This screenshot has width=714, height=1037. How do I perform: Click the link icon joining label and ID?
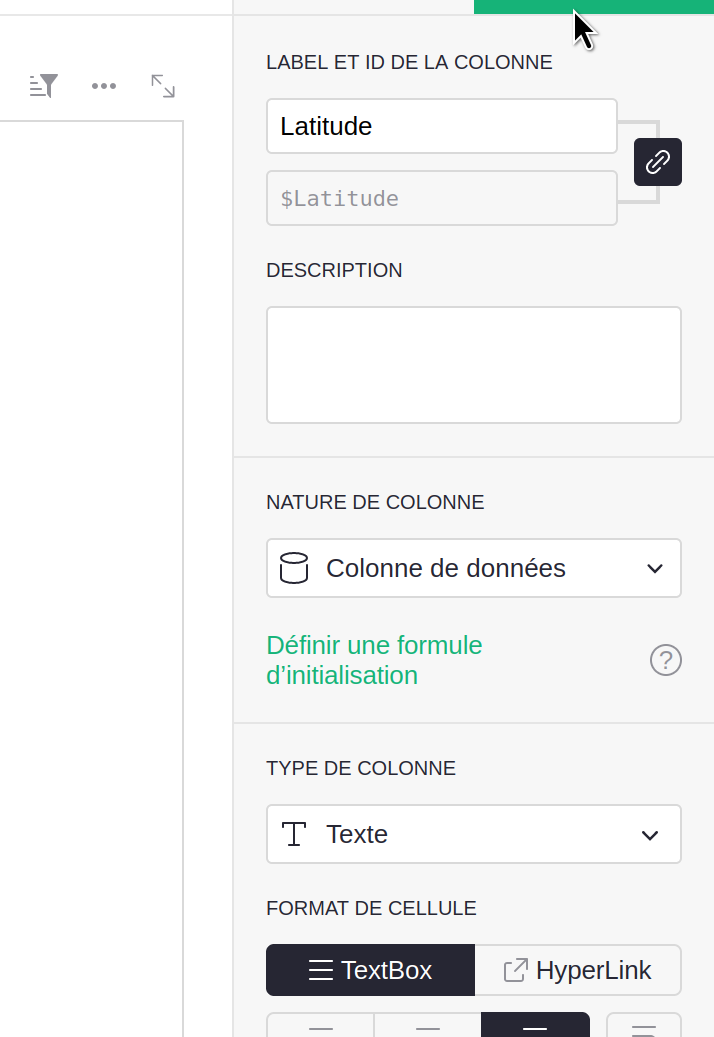tap(658, 162)
